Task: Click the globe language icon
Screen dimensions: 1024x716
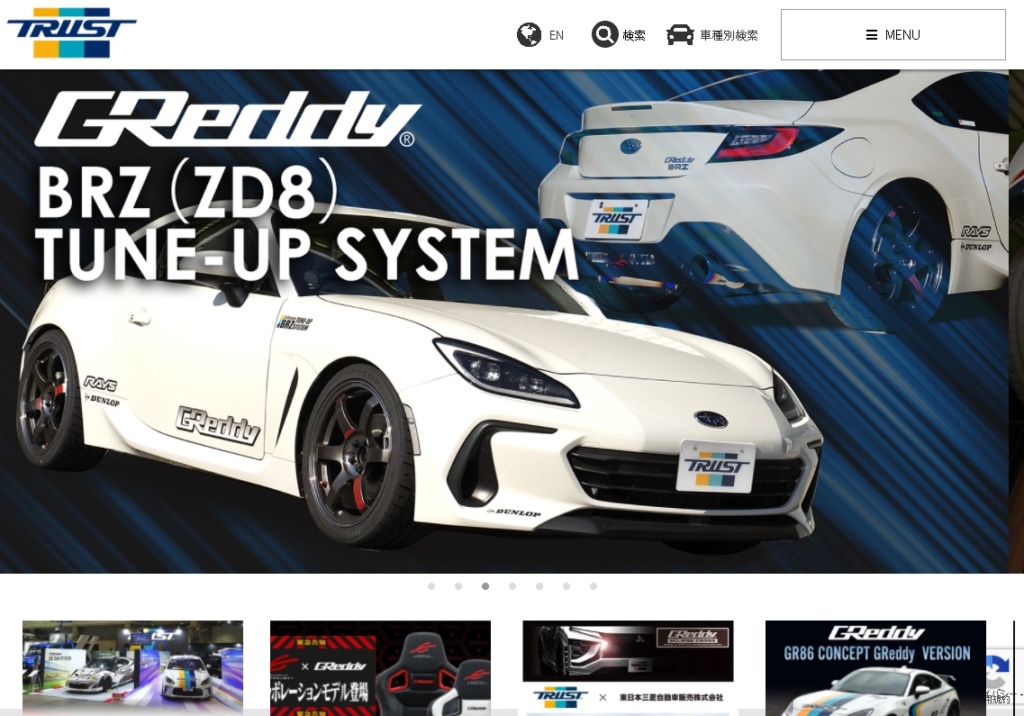Action: click(x=528, y=35)
